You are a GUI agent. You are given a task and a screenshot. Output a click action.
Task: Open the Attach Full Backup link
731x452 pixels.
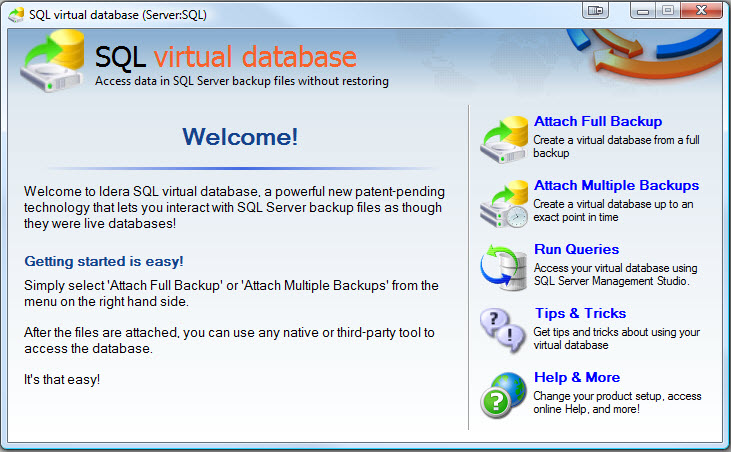click(598, 121)
